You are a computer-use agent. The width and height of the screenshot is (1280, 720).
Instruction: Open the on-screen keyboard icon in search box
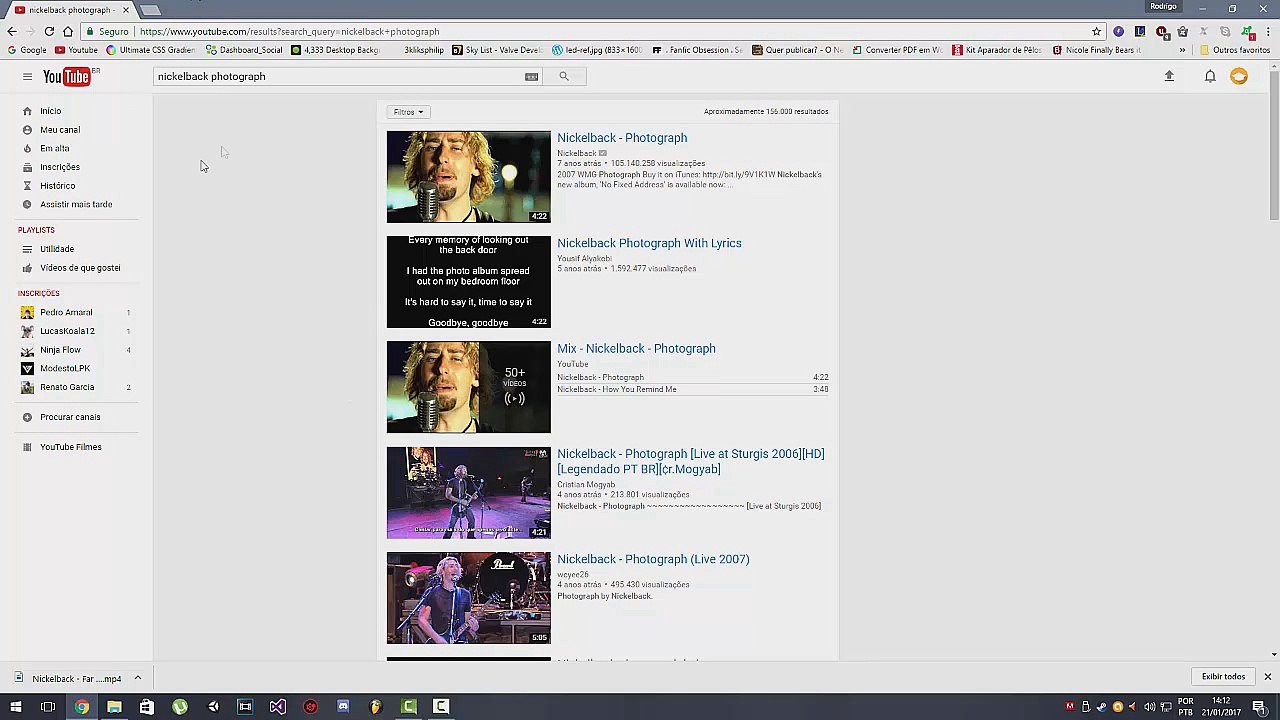point(532,76)
